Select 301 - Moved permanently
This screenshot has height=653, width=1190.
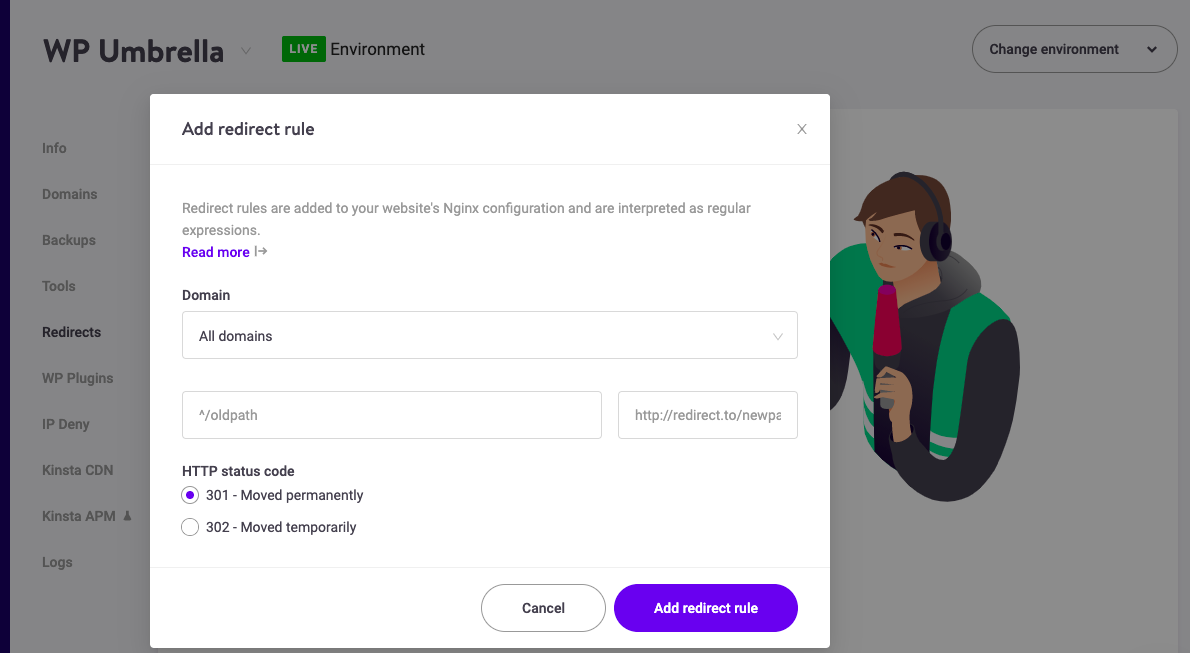coord(190,495)
